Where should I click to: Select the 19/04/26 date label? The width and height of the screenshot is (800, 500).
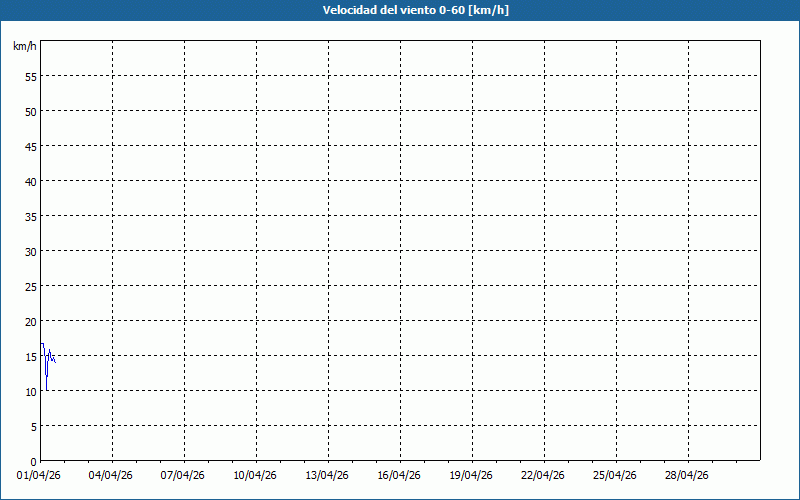[472, 475]
